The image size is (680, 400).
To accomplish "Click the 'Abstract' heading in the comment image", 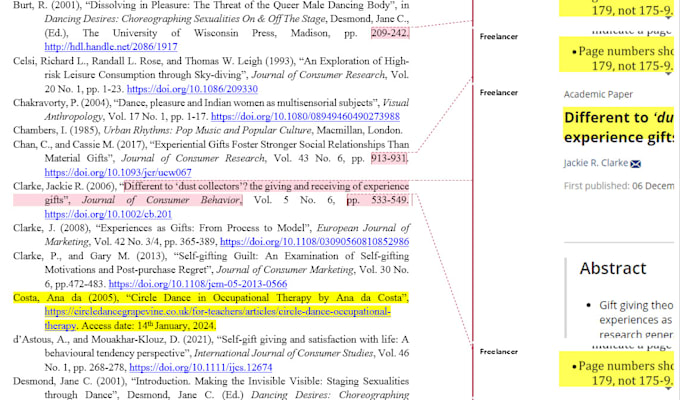I will tap(613, 268).
